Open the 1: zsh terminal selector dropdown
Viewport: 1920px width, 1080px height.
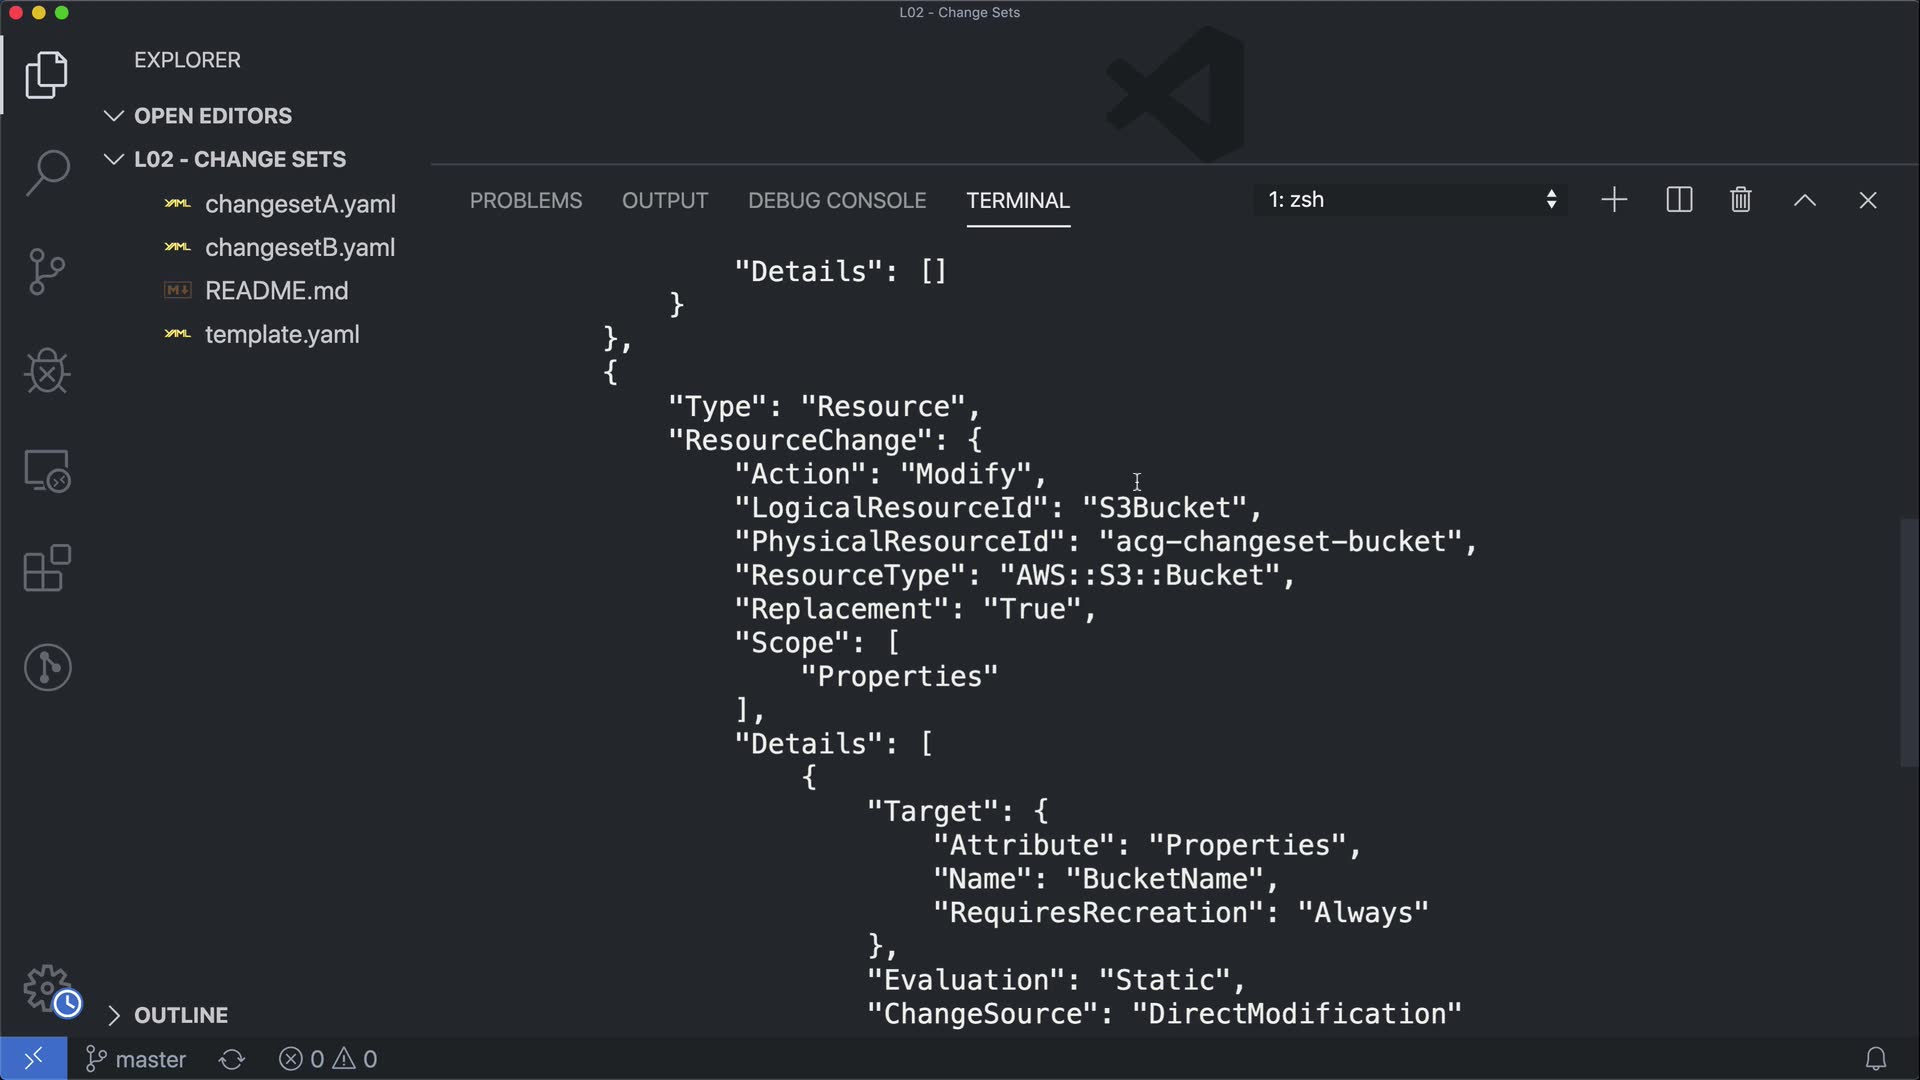[x=1410, y=200]
